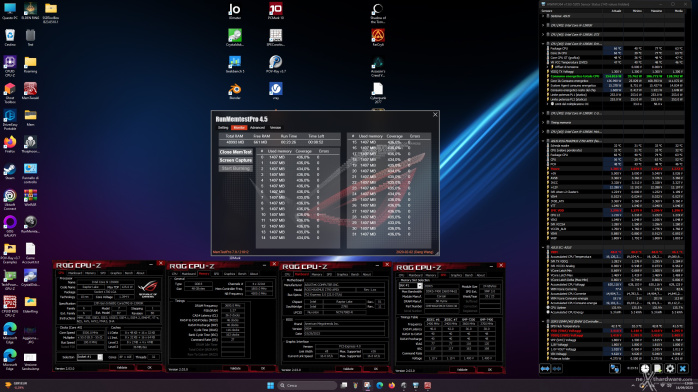Open Firefox on the taskbar
Screen dimensions: 698x392
click(392, 385)
